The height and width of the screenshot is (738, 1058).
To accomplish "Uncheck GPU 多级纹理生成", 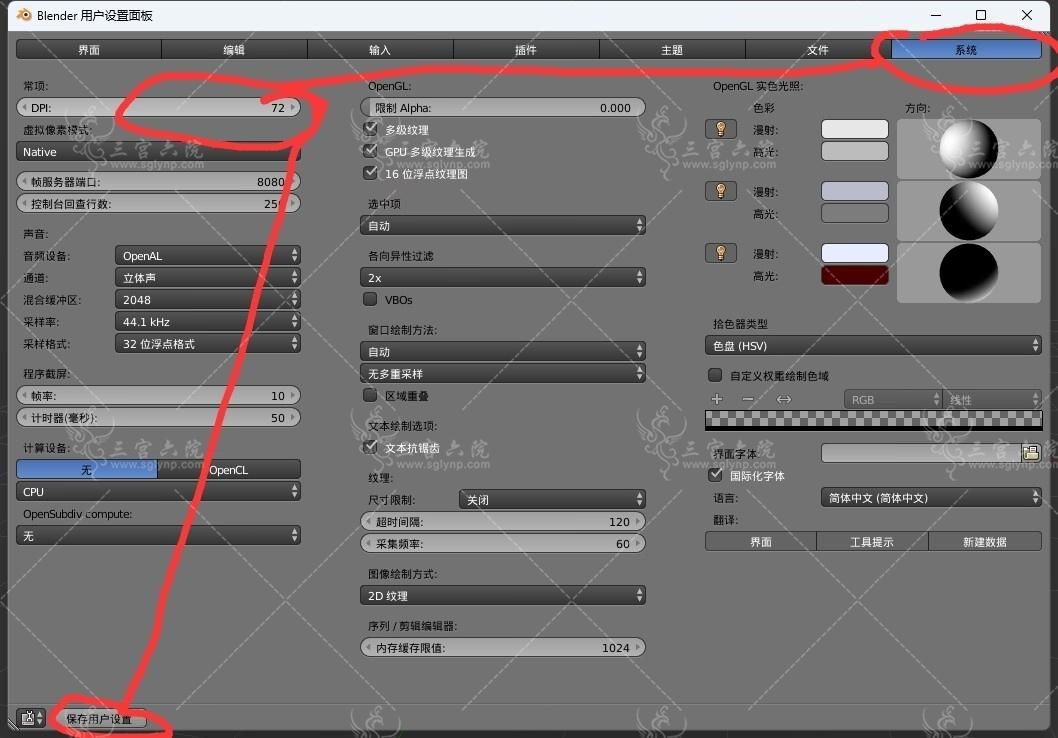I will (x=370, y=151).
